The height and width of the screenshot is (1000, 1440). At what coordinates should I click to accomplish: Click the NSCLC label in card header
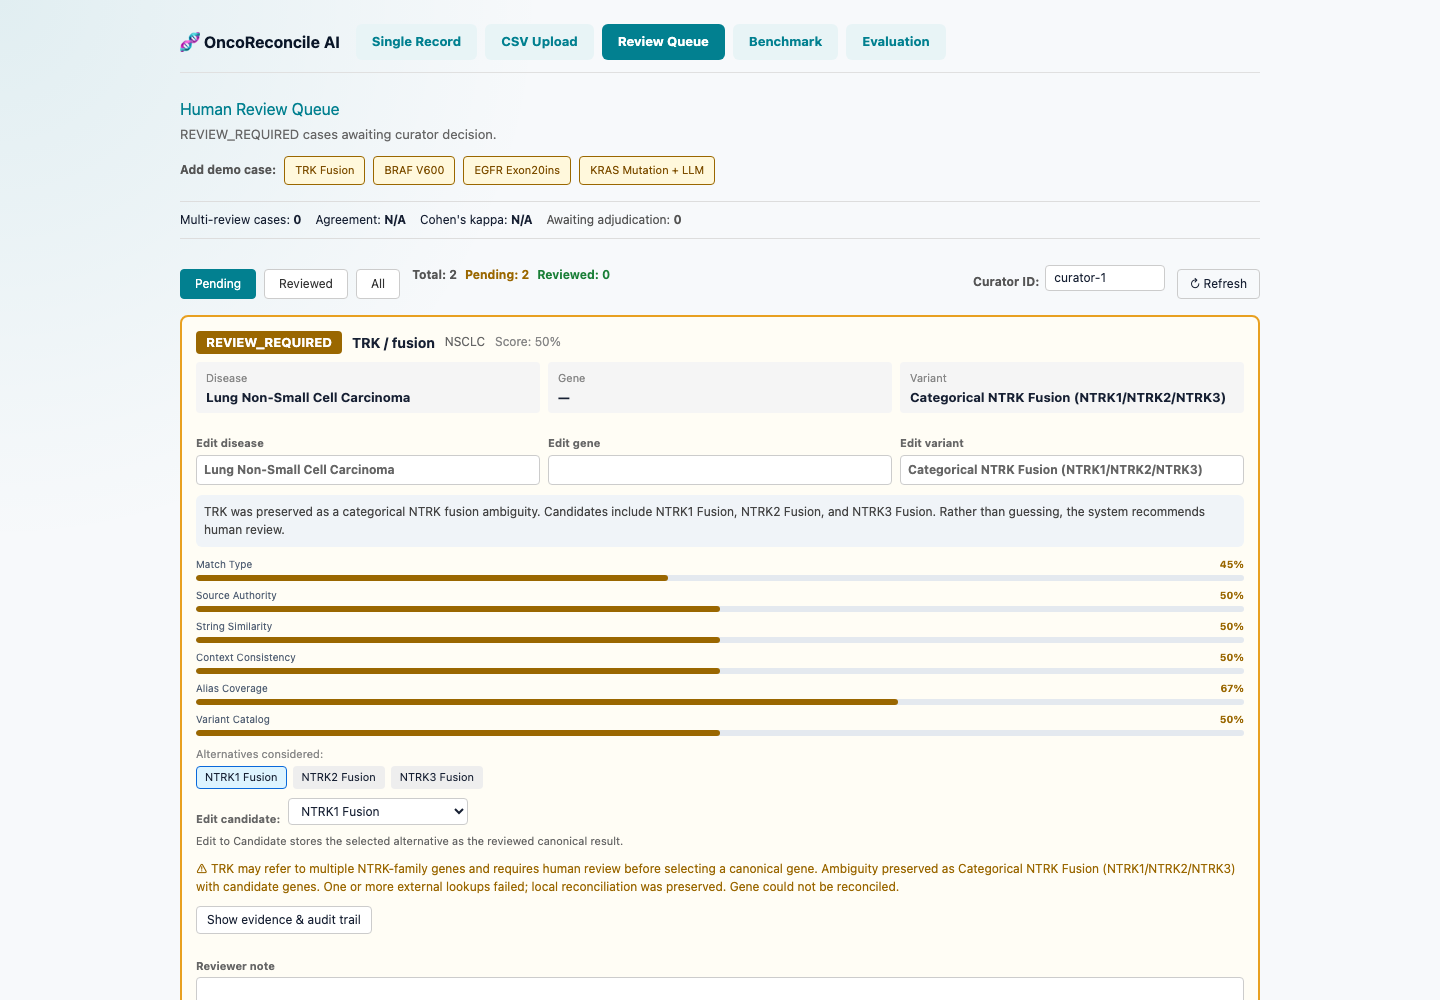(x=465, y=342)
